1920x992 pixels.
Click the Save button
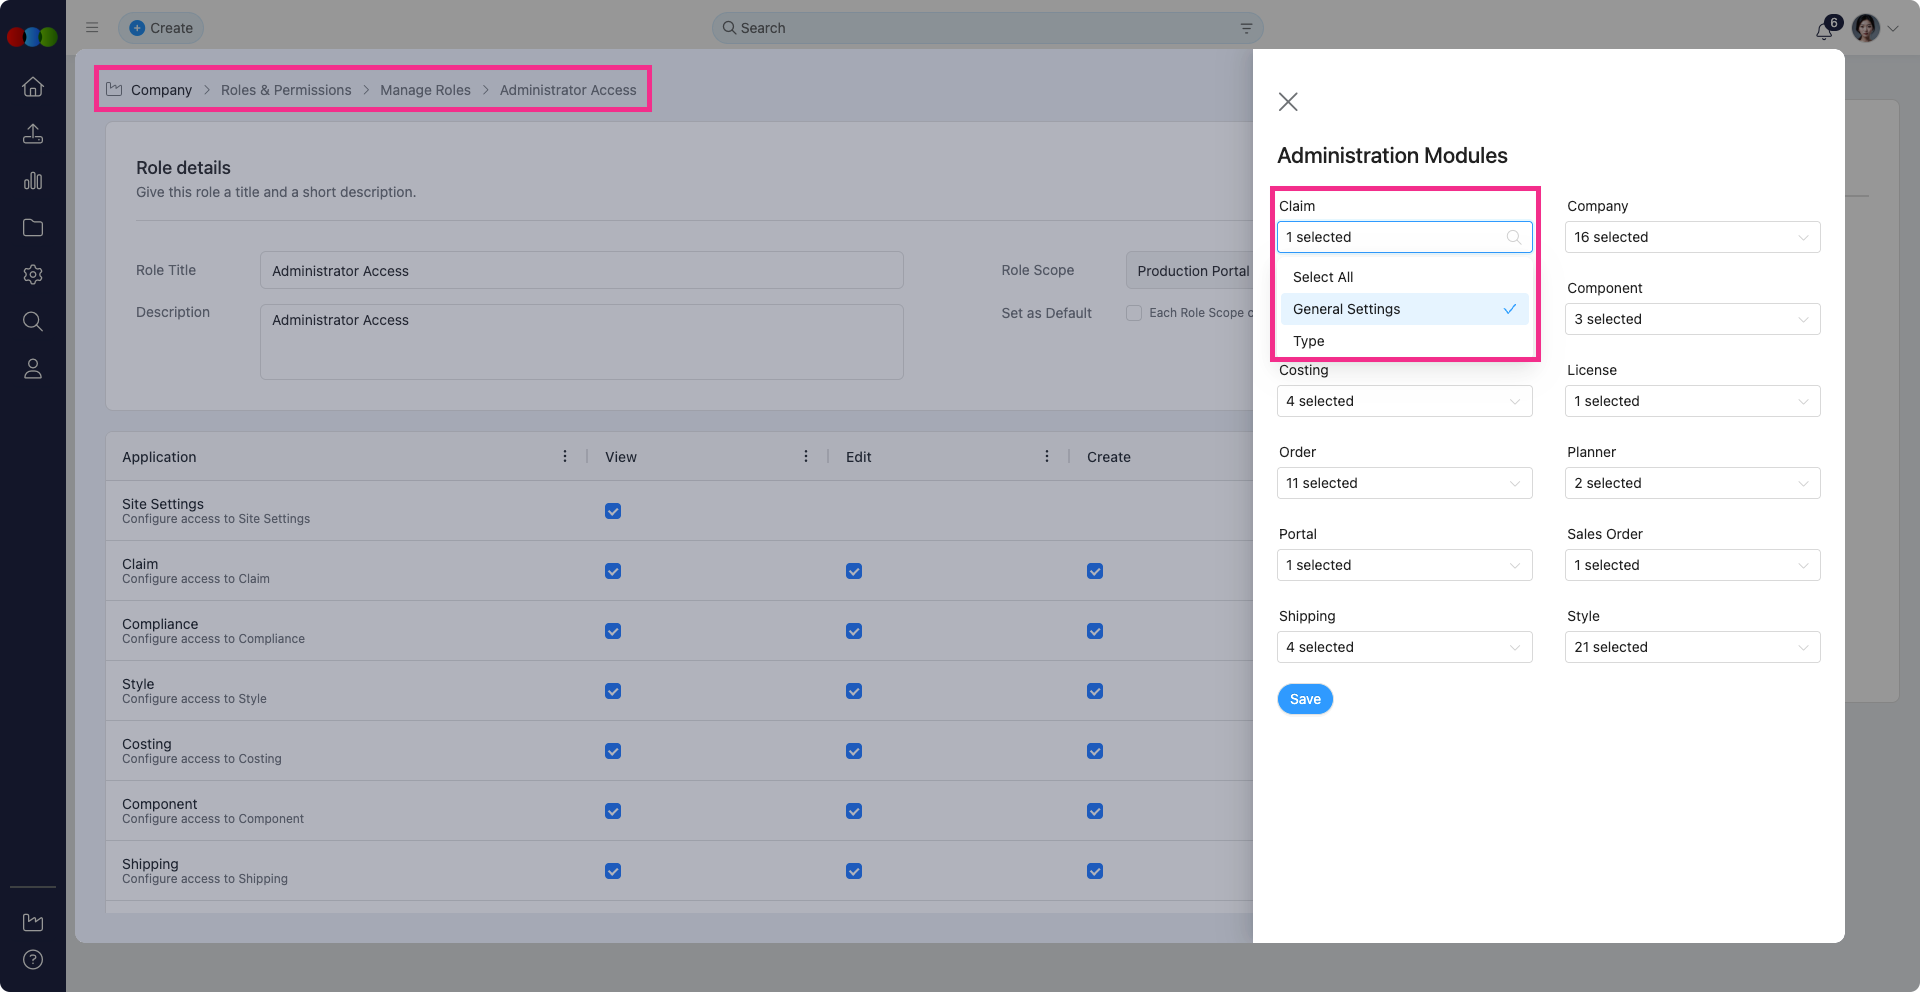tap(1305, 699)
